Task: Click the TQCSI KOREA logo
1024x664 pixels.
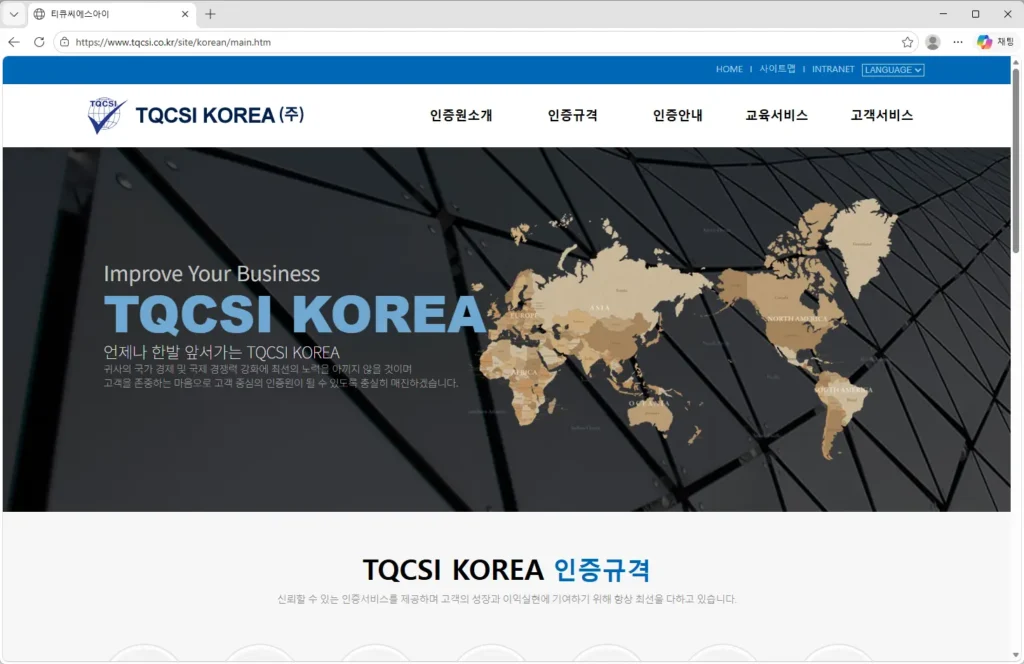Action: tap(196, 115)
